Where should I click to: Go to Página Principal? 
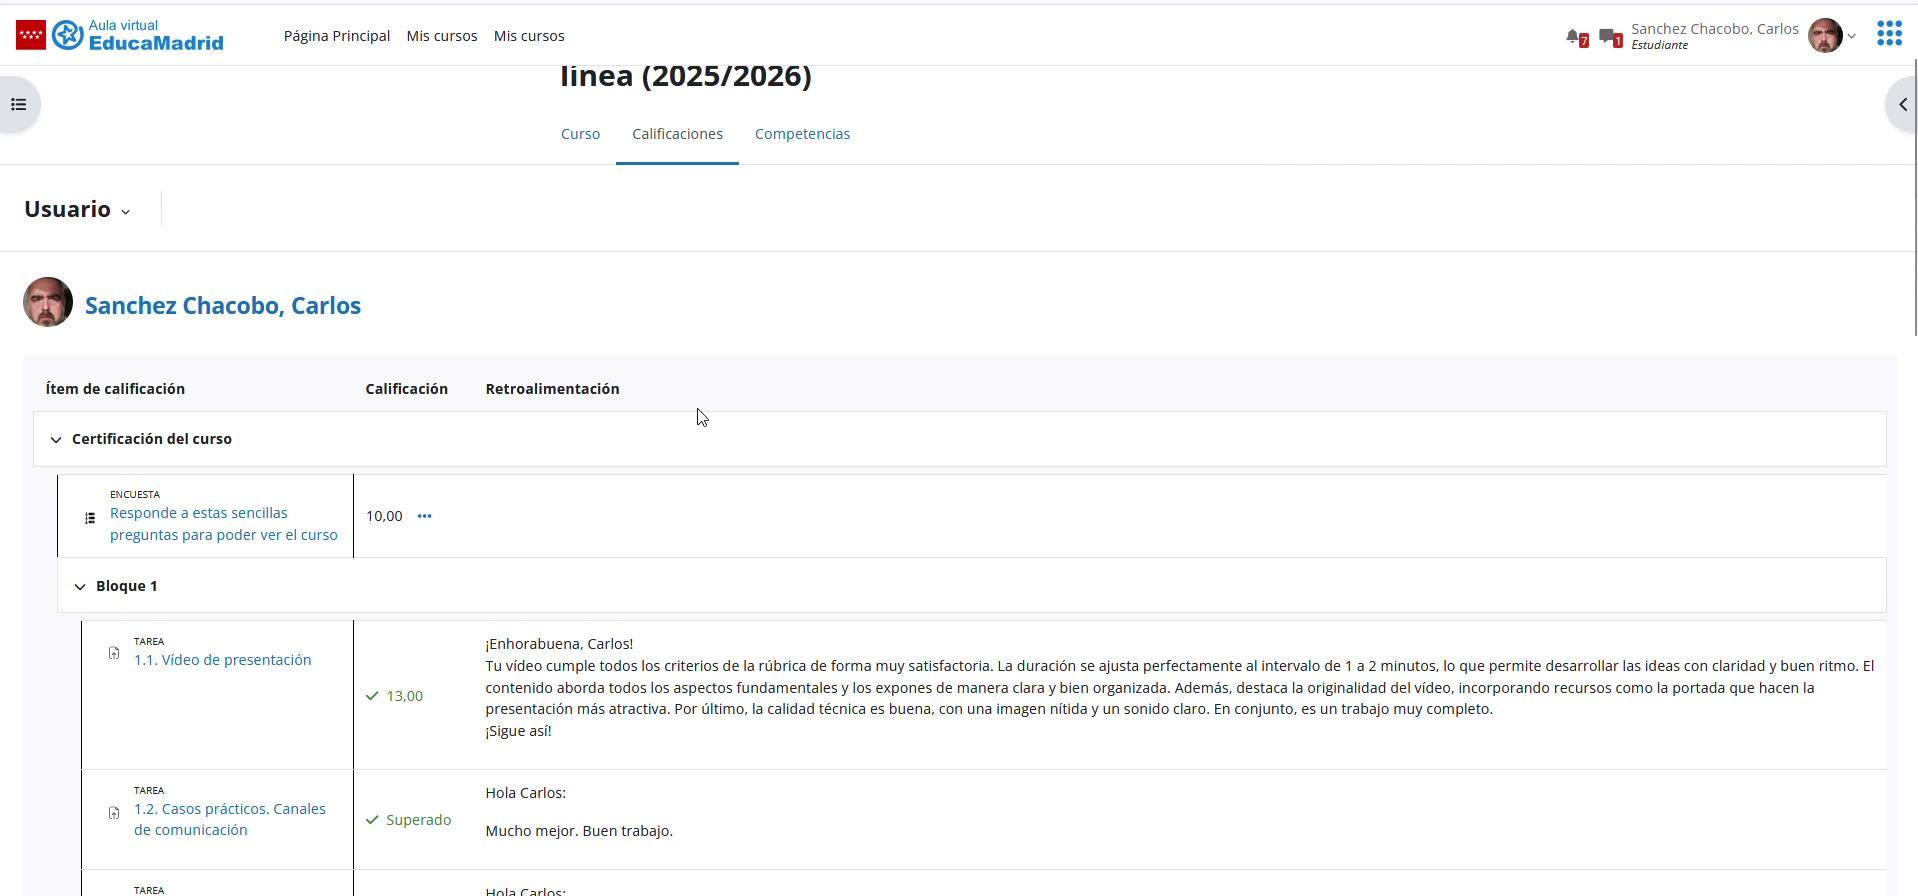(x=337, y=36)
